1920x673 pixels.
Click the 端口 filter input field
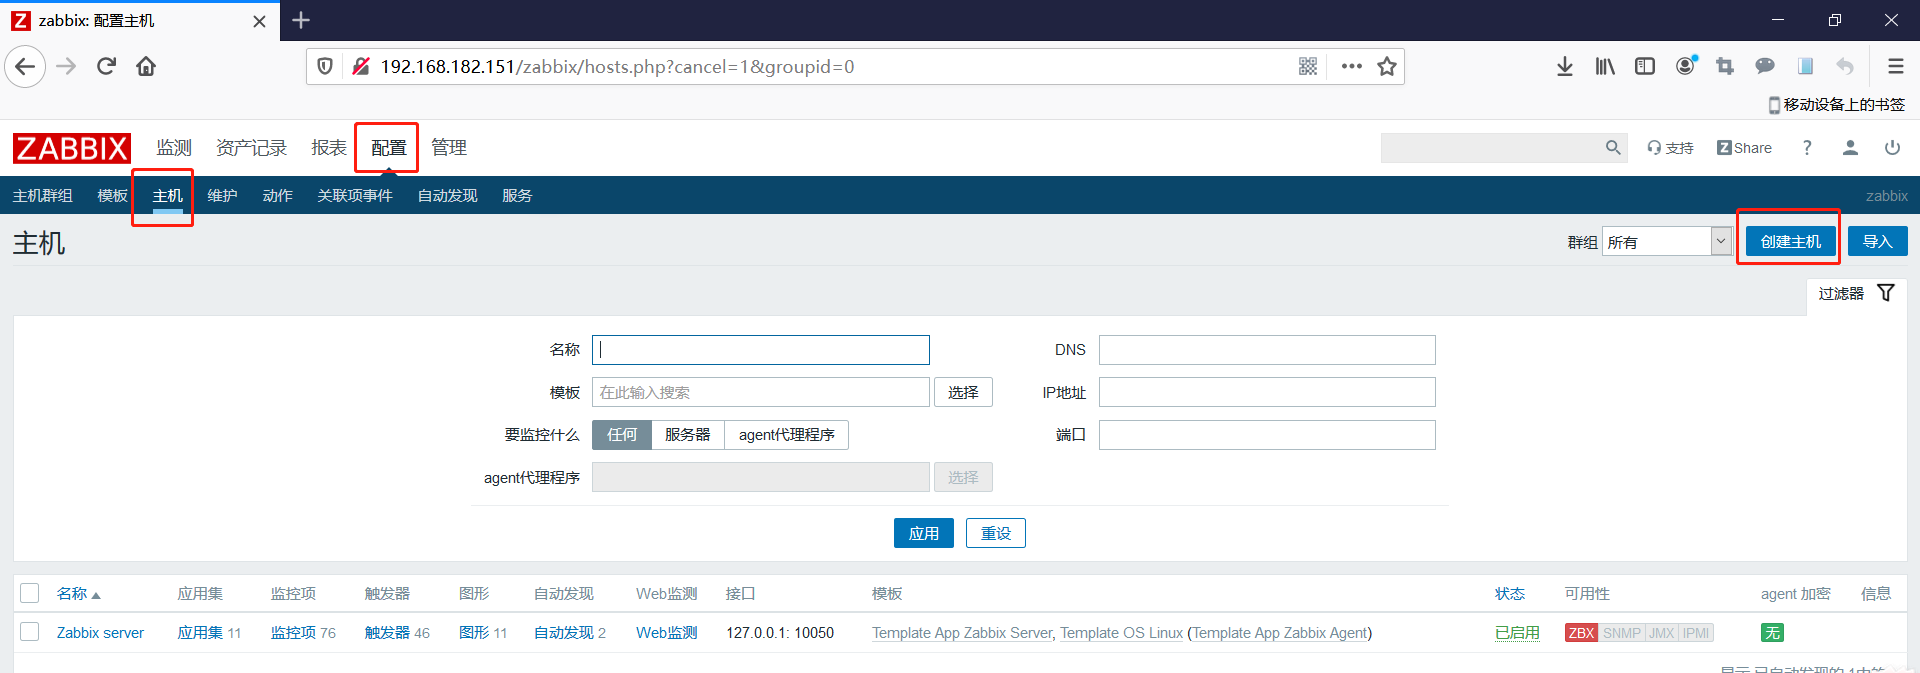1267,435
